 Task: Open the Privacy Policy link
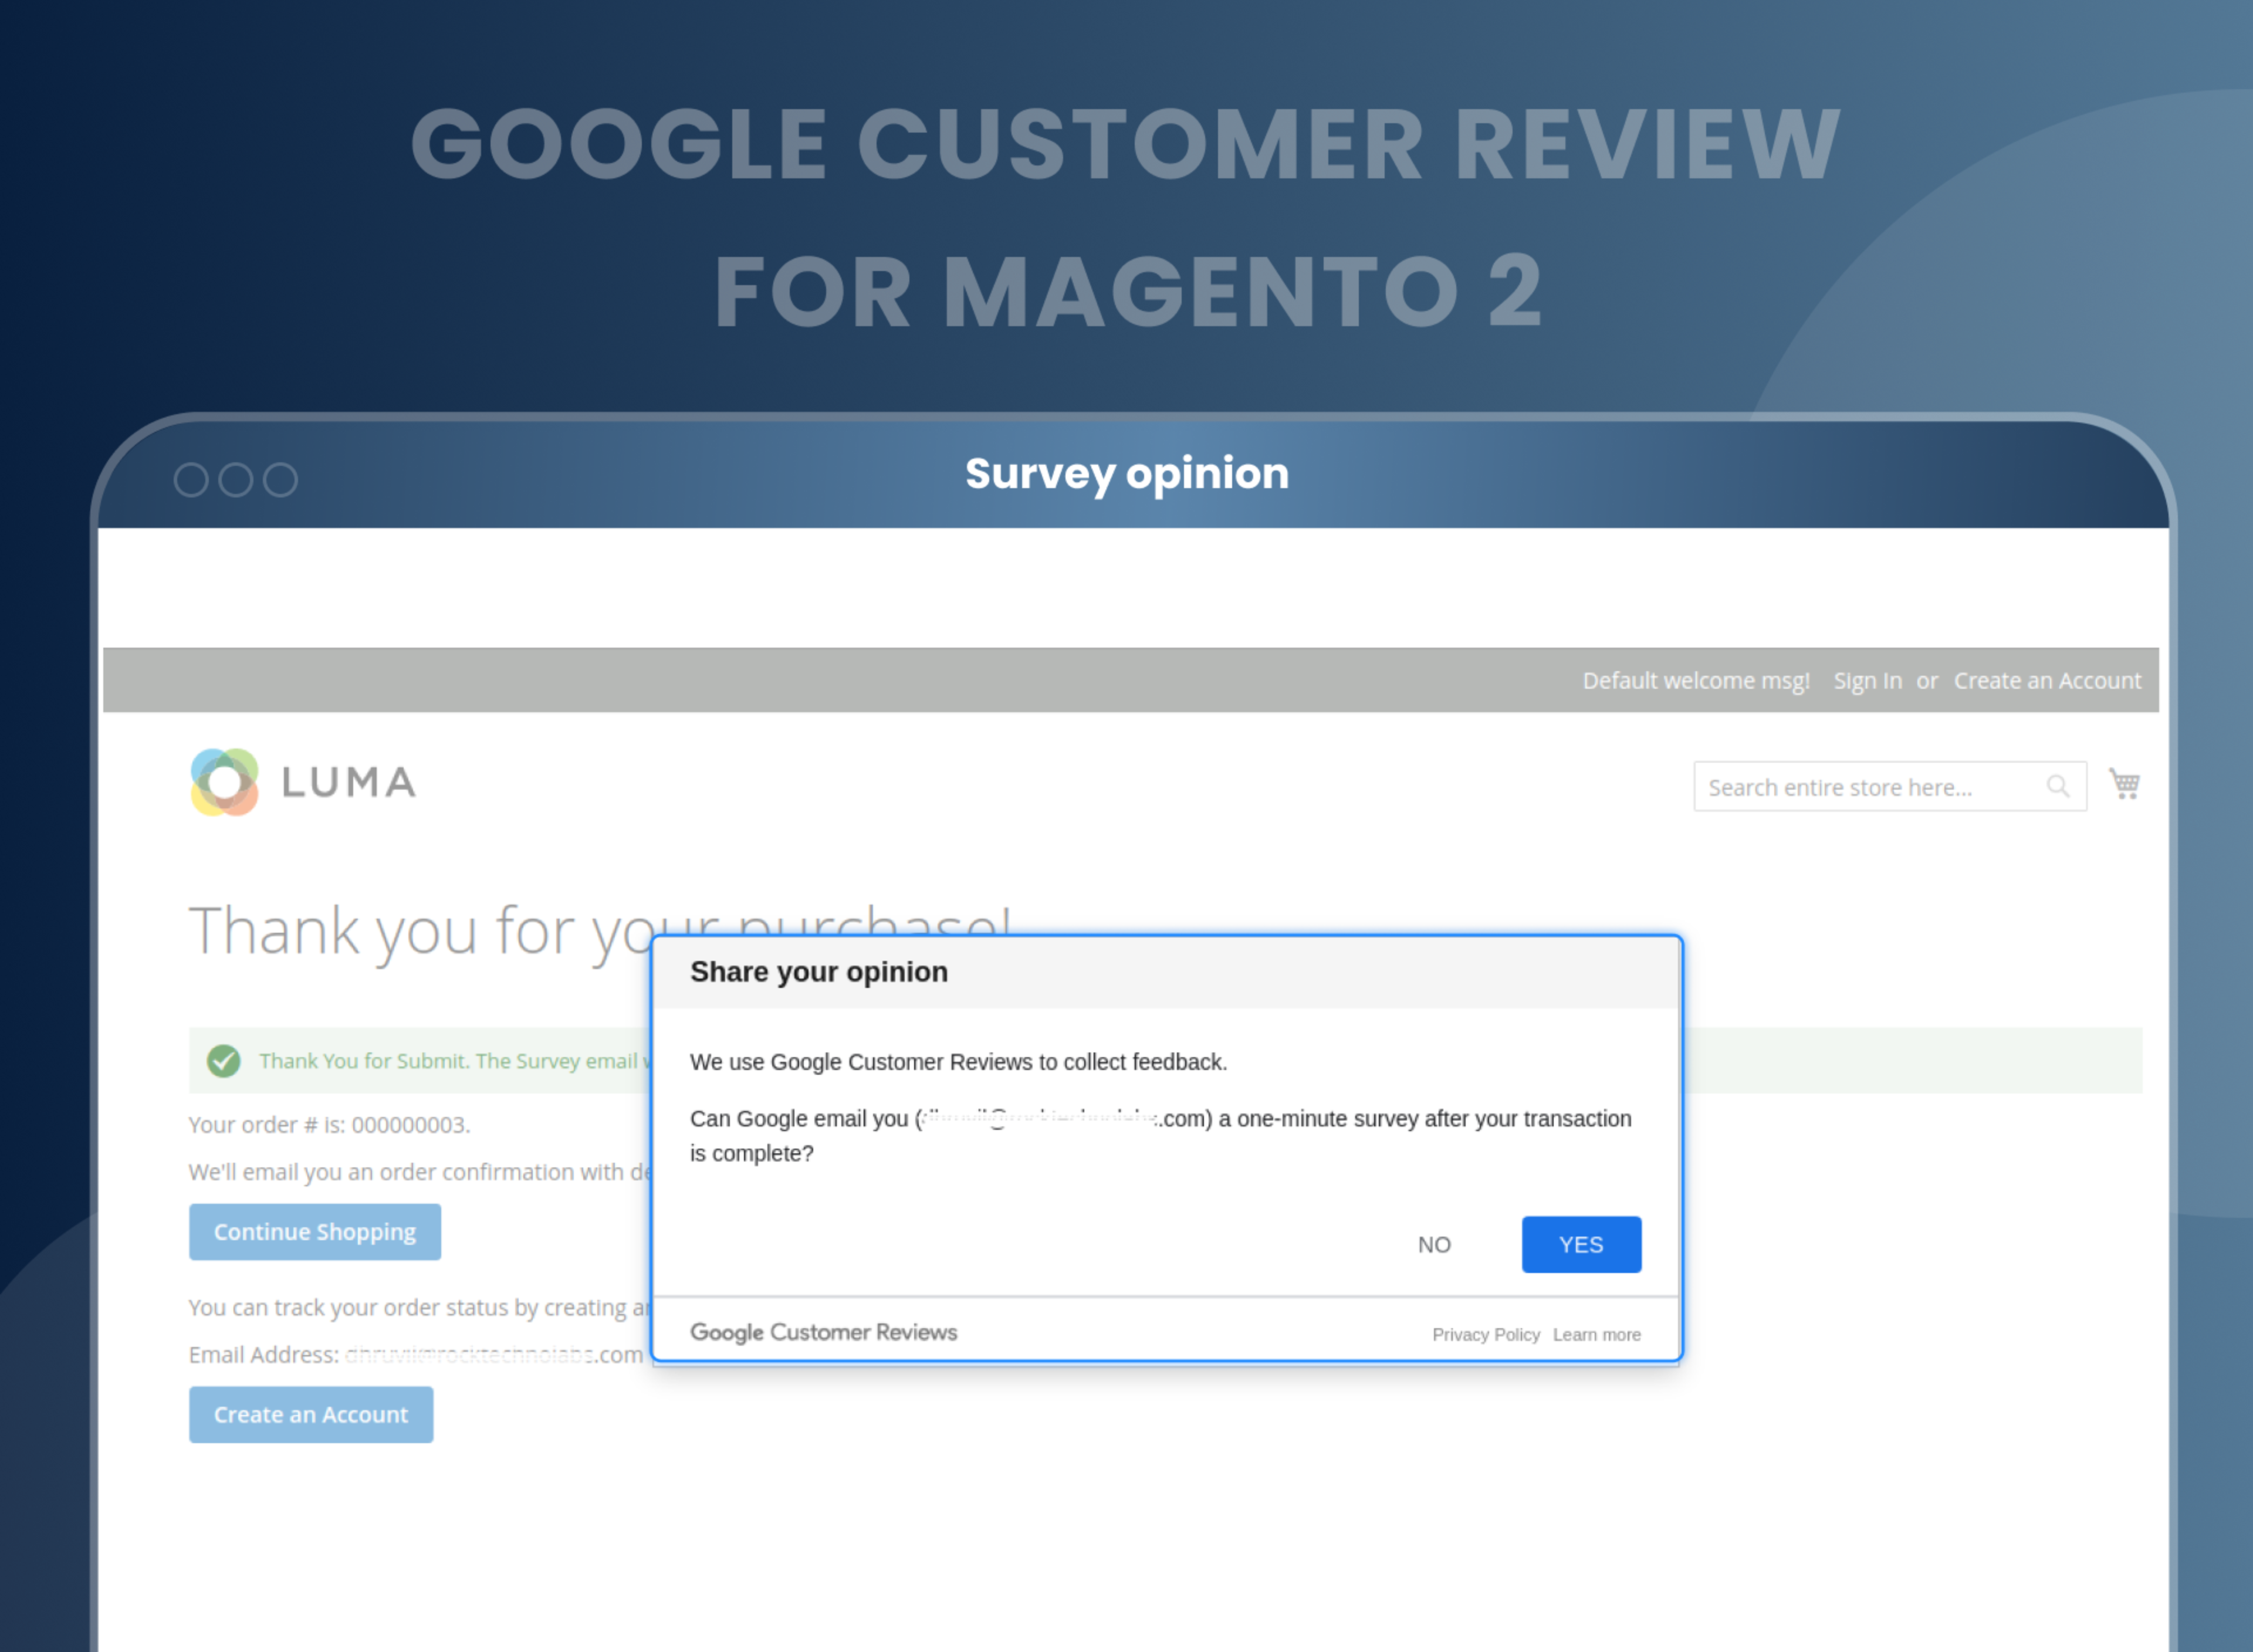pos(1486,1335)
